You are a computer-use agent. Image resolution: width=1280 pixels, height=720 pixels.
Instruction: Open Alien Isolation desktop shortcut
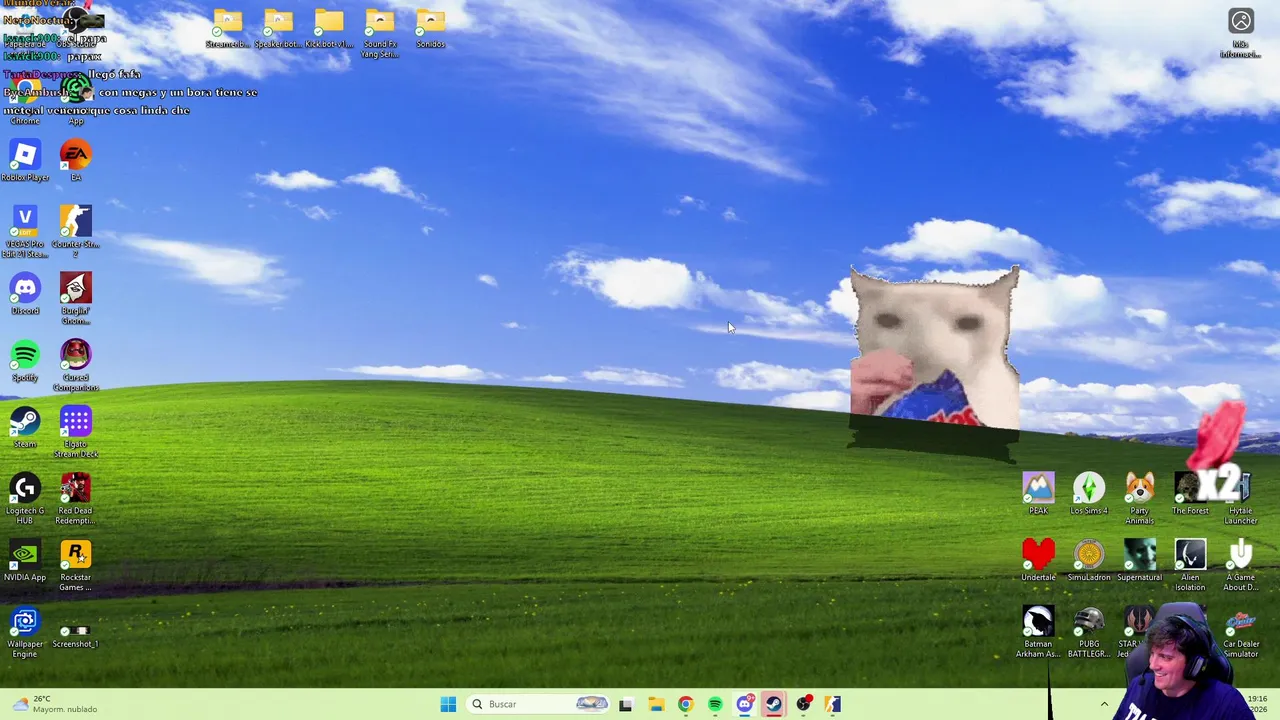[x=1190, y=565]
